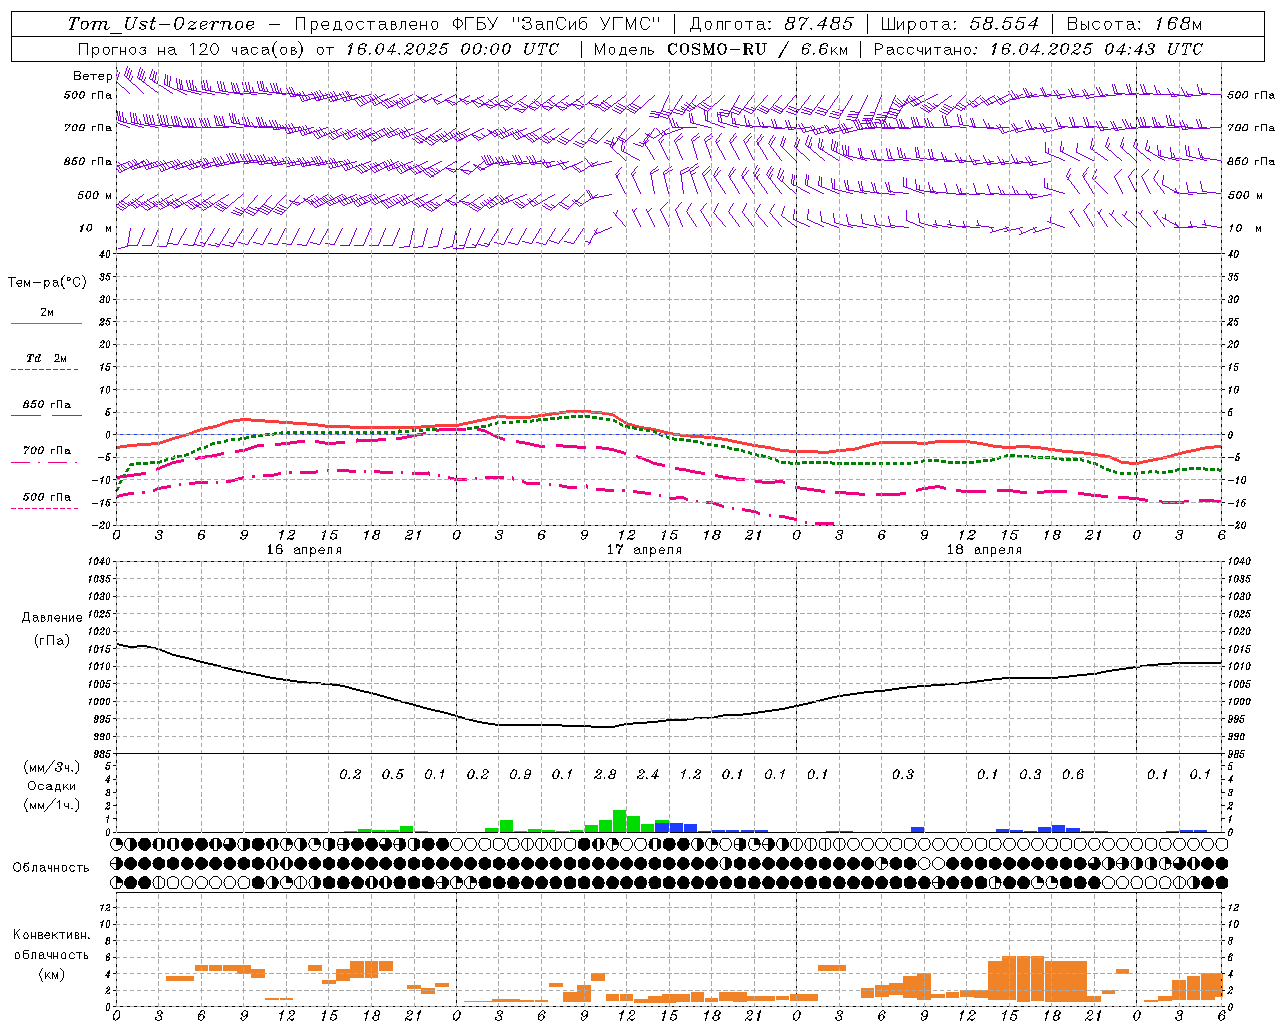
Task: Click the 'Облачность' cloud cover label
Action: (x=51, y=867)
